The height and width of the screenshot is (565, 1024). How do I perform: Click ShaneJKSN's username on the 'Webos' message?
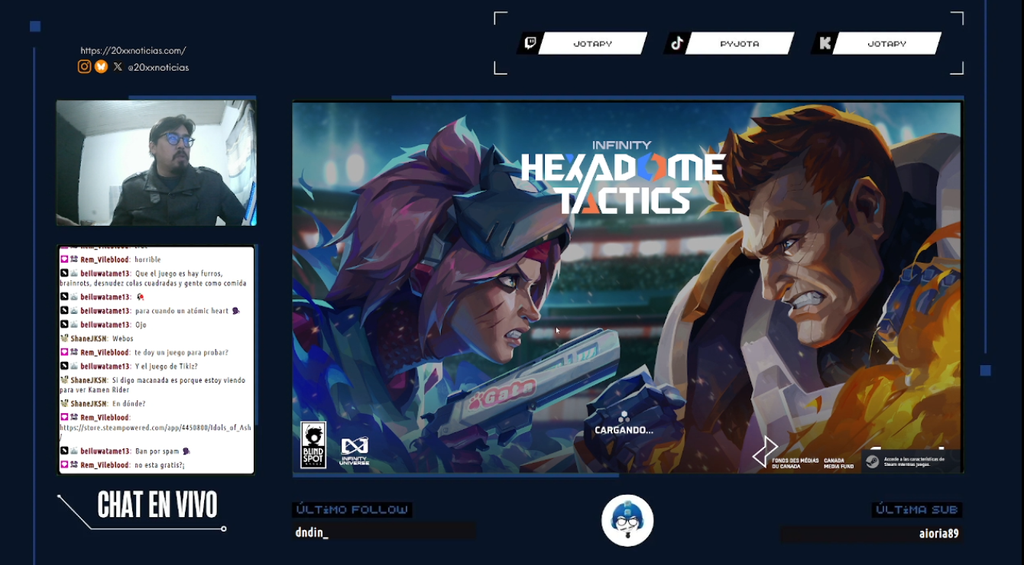(x=89, y=338)
